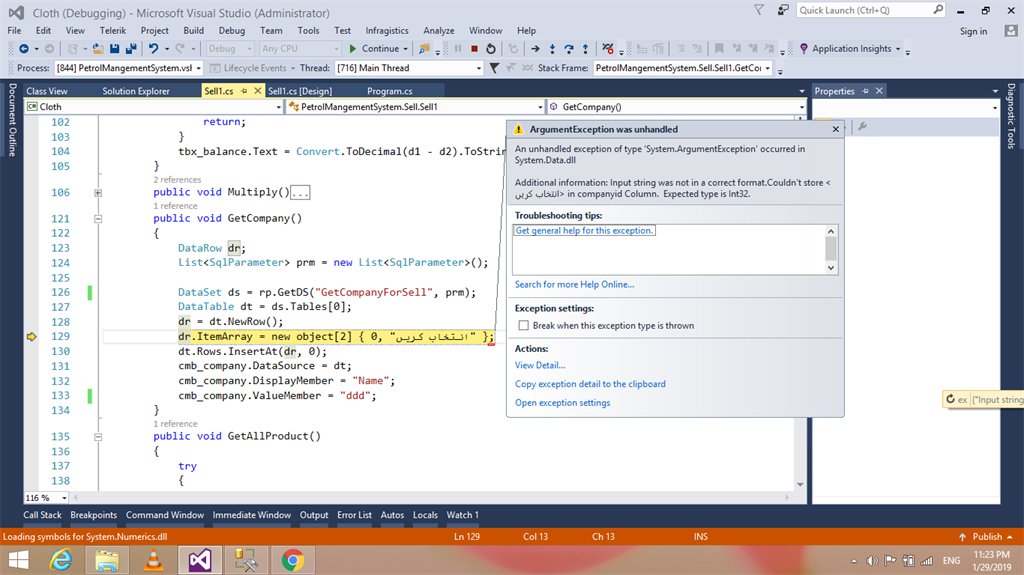Click the Find in Files icon
The width and height of the screenshot is (1024, 575).
(x=424, y=49)
